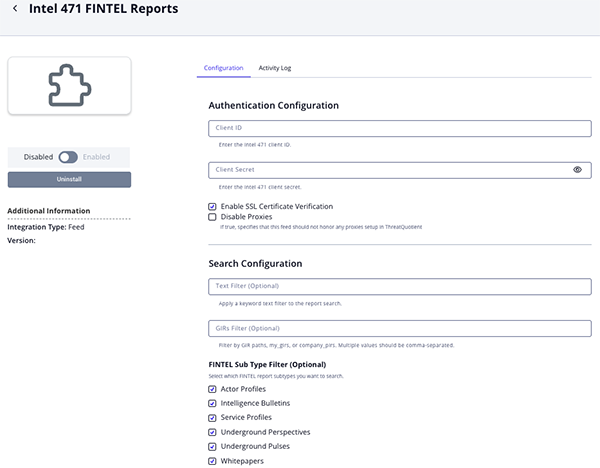The image size is (600, 468).
Task: Click the 'Enabled' toggle label
Action: pos(96,157)
